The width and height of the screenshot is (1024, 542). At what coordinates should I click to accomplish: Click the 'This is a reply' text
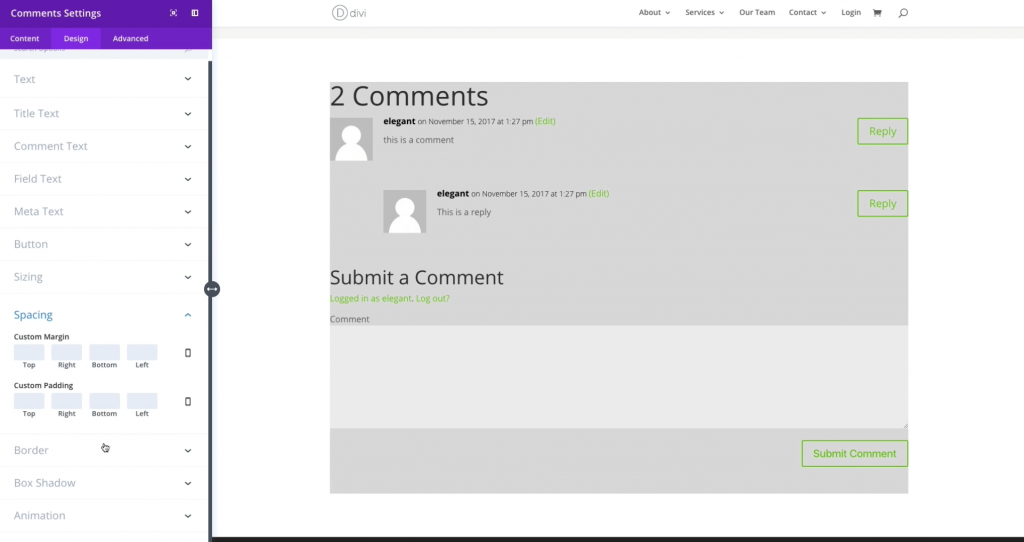(x=464, y=212)
